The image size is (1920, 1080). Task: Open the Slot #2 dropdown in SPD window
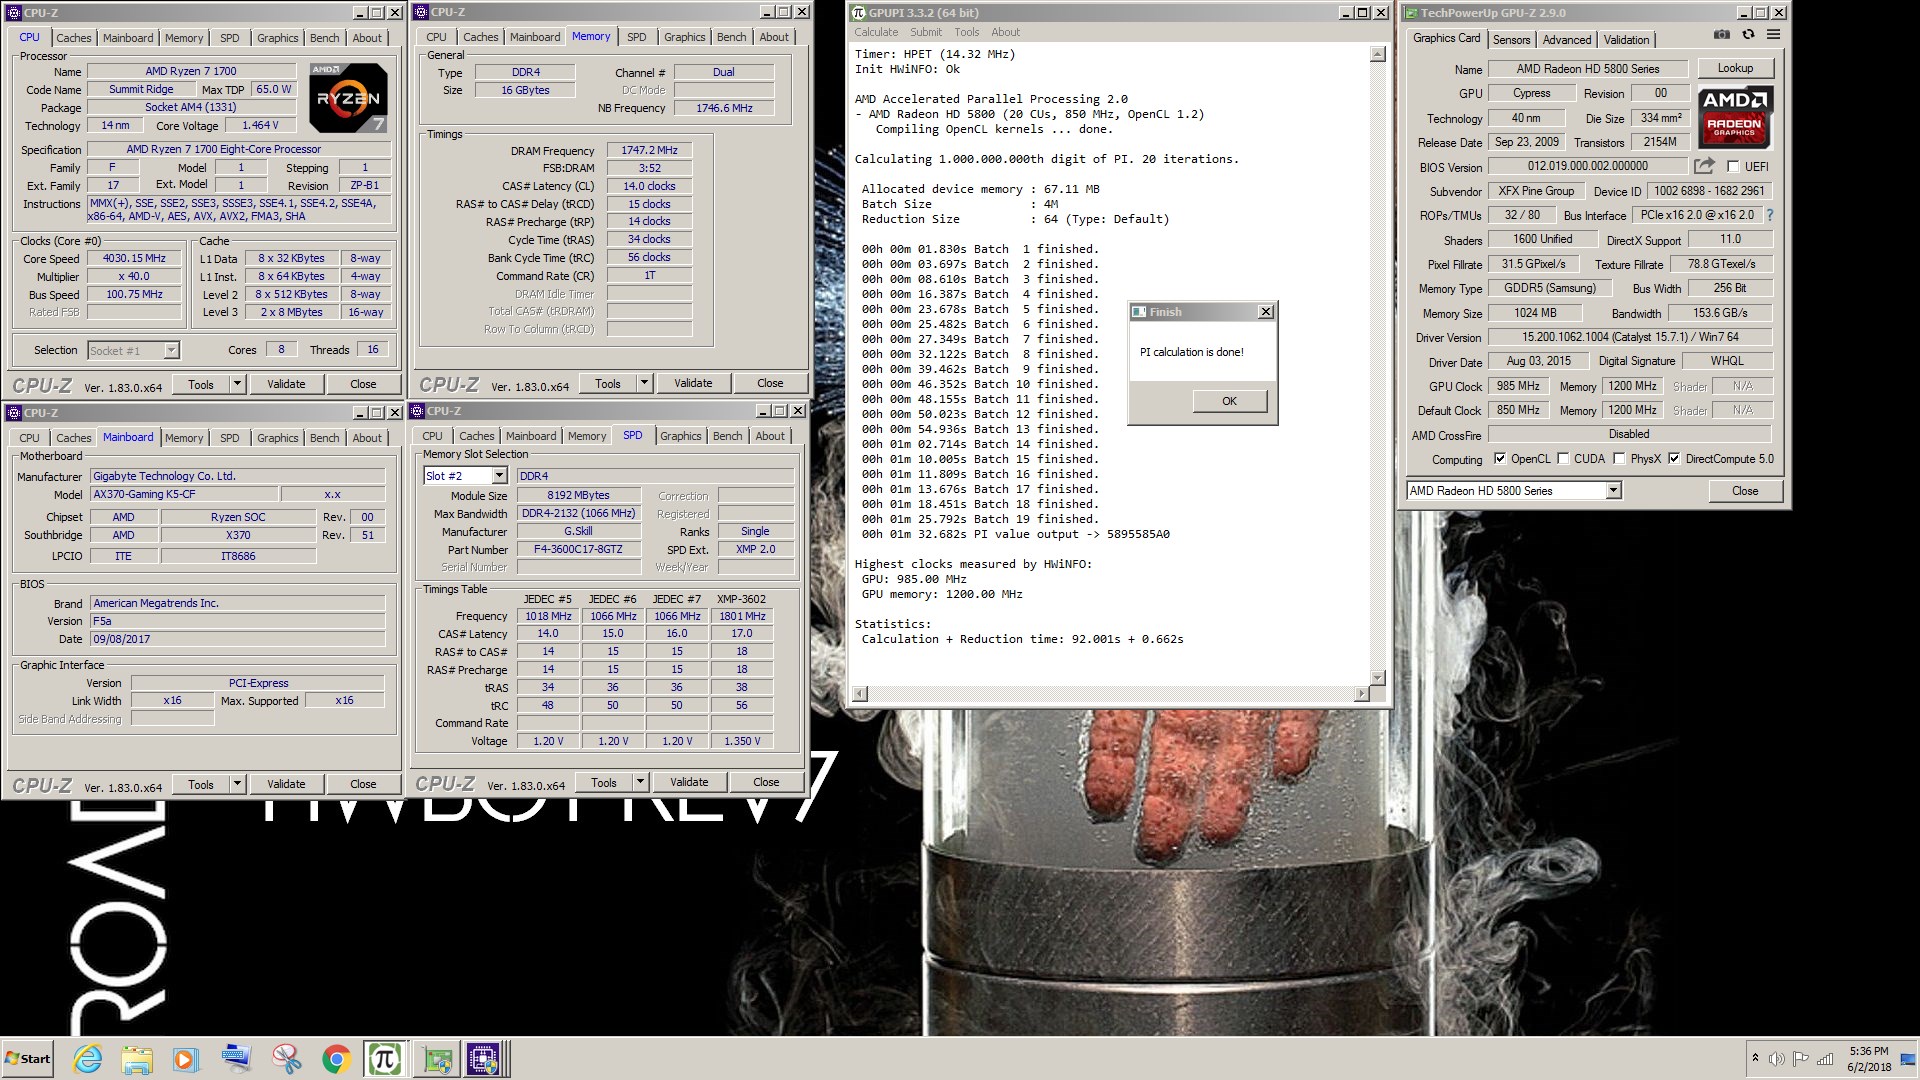click(500, 476)
